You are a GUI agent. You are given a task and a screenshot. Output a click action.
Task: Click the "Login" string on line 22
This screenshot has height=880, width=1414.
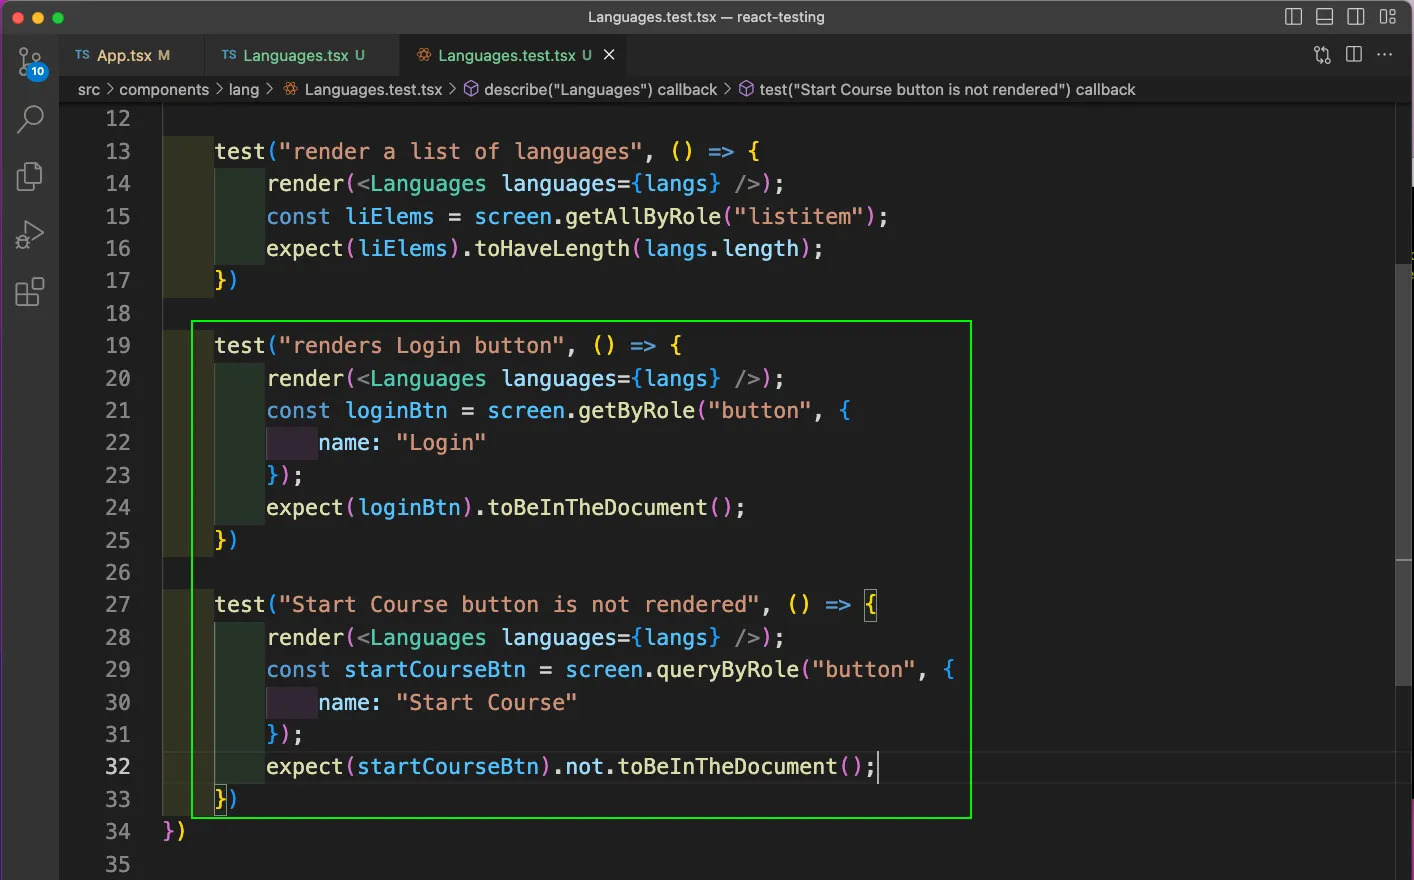coord(441,443)
